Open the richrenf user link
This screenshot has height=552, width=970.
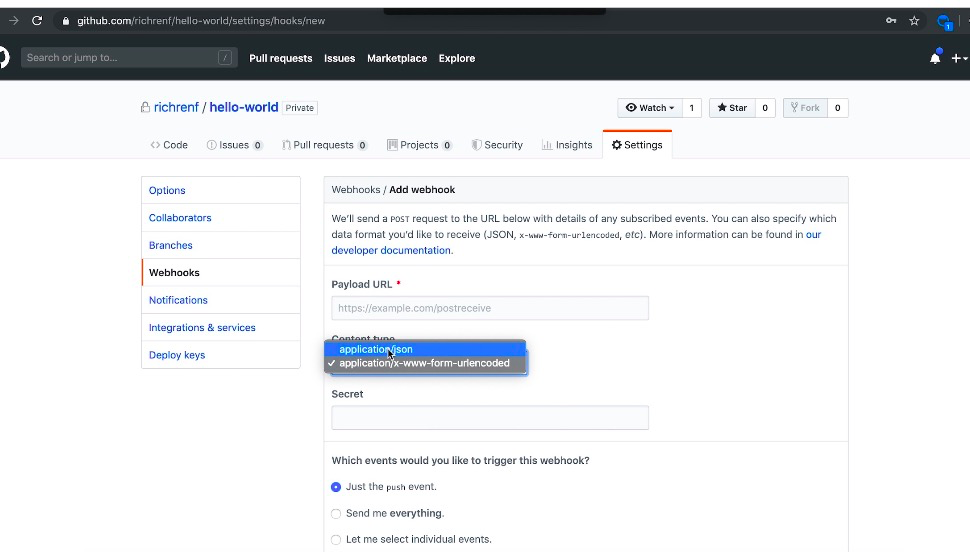176,107
